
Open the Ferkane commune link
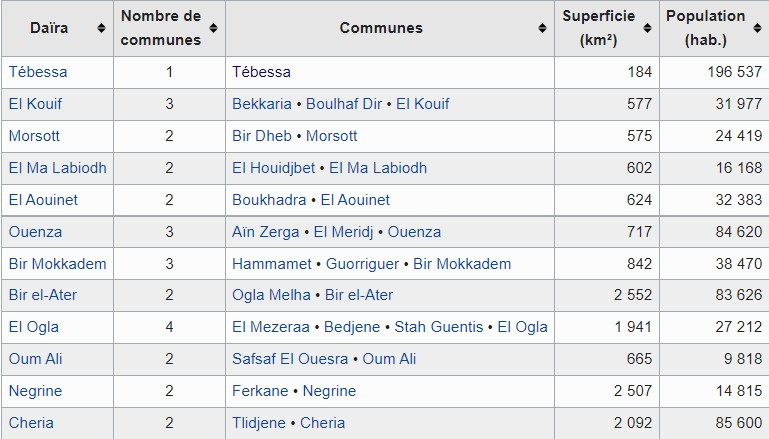pyautogui.click(x=260, y=391)
